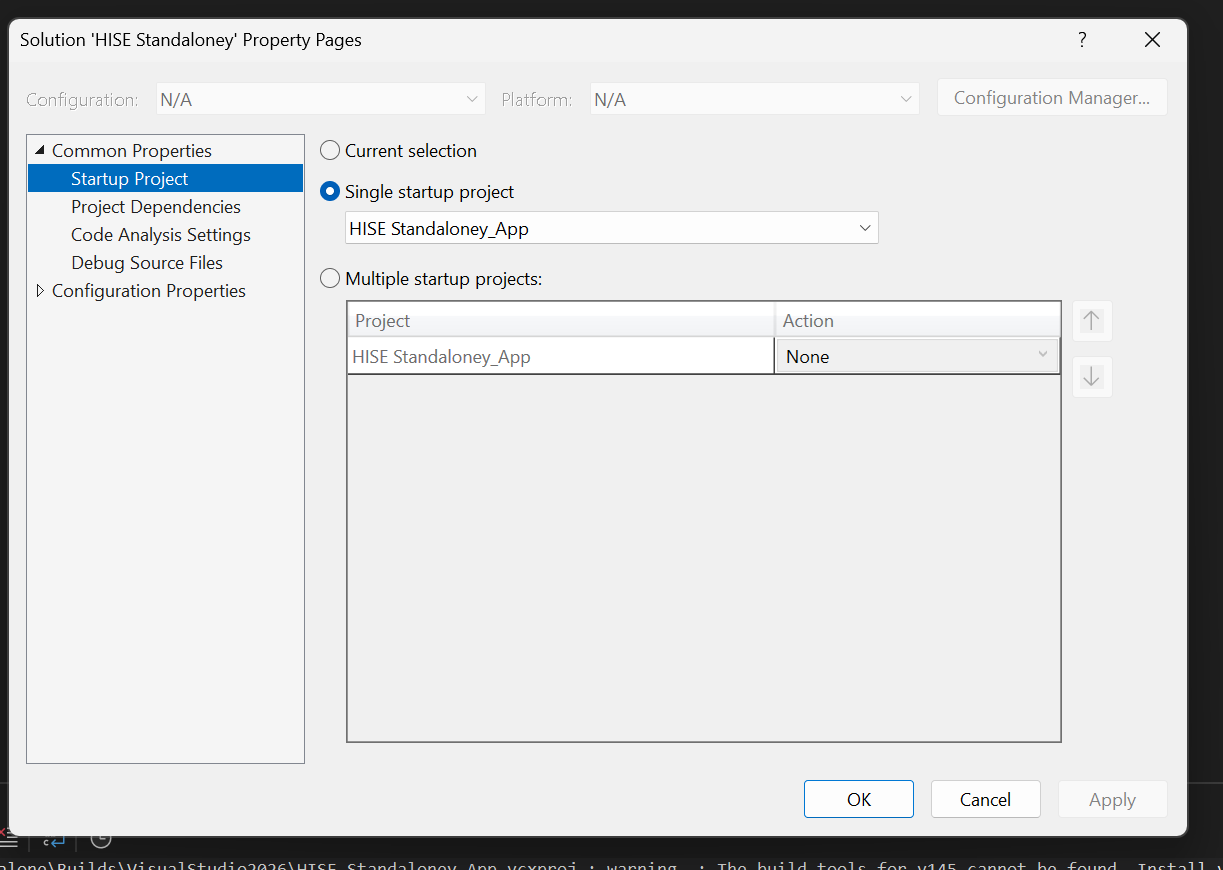Viewport: 1223px width, 870px height.
Task: Click the OK button
Action: pos(859,799)
